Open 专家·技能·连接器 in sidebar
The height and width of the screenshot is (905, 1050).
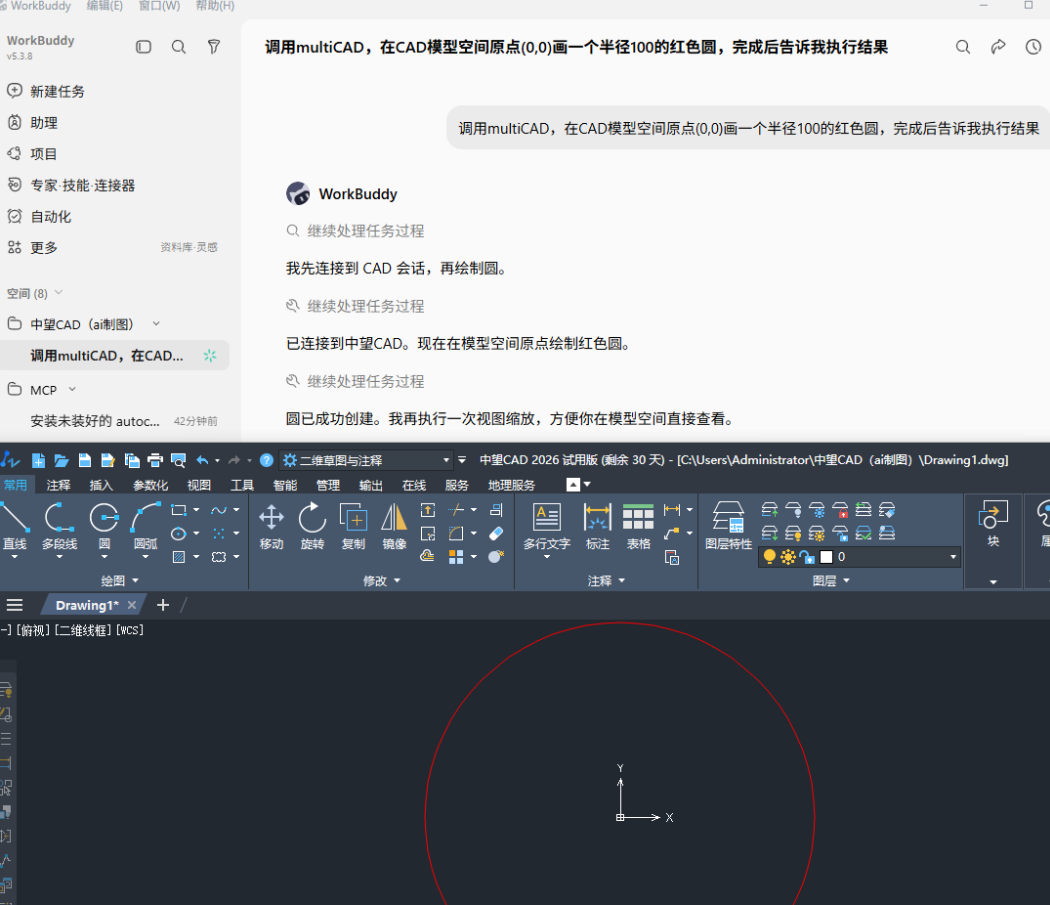click(82, 185)
